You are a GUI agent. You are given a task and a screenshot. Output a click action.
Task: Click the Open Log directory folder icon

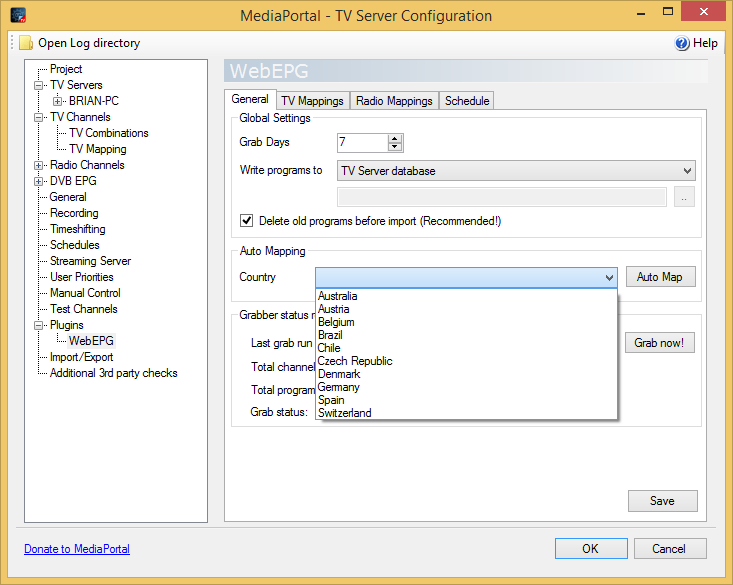point(26,43)
